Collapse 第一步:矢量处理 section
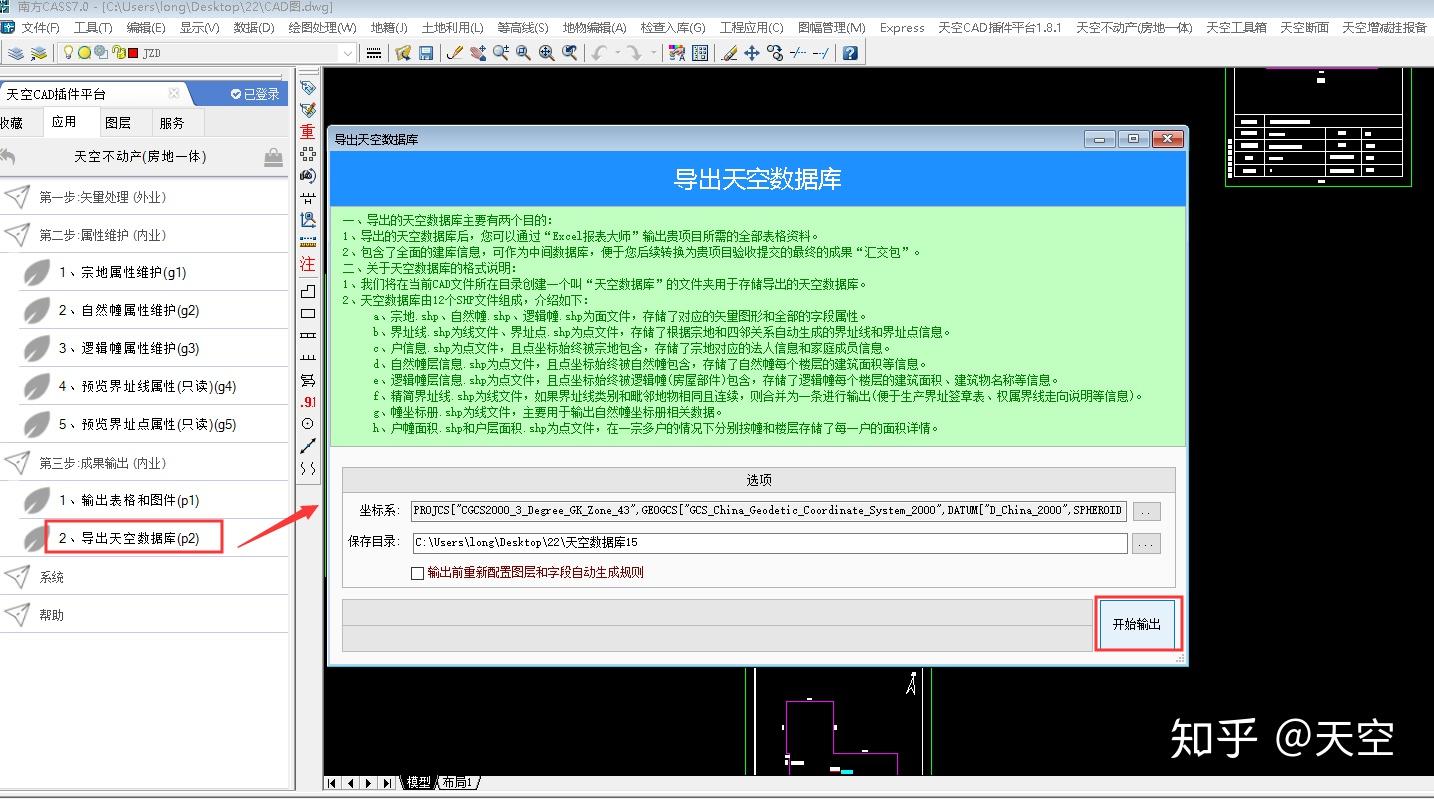This screenshot has width=1434, height=799. 144,197
